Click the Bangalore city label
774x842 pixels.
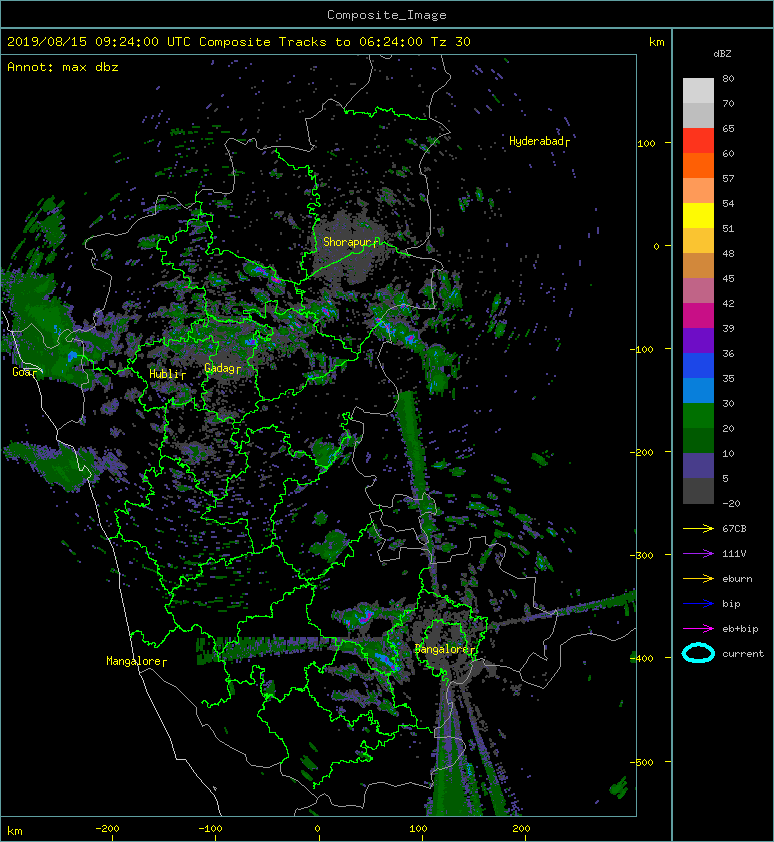(443, 649)
